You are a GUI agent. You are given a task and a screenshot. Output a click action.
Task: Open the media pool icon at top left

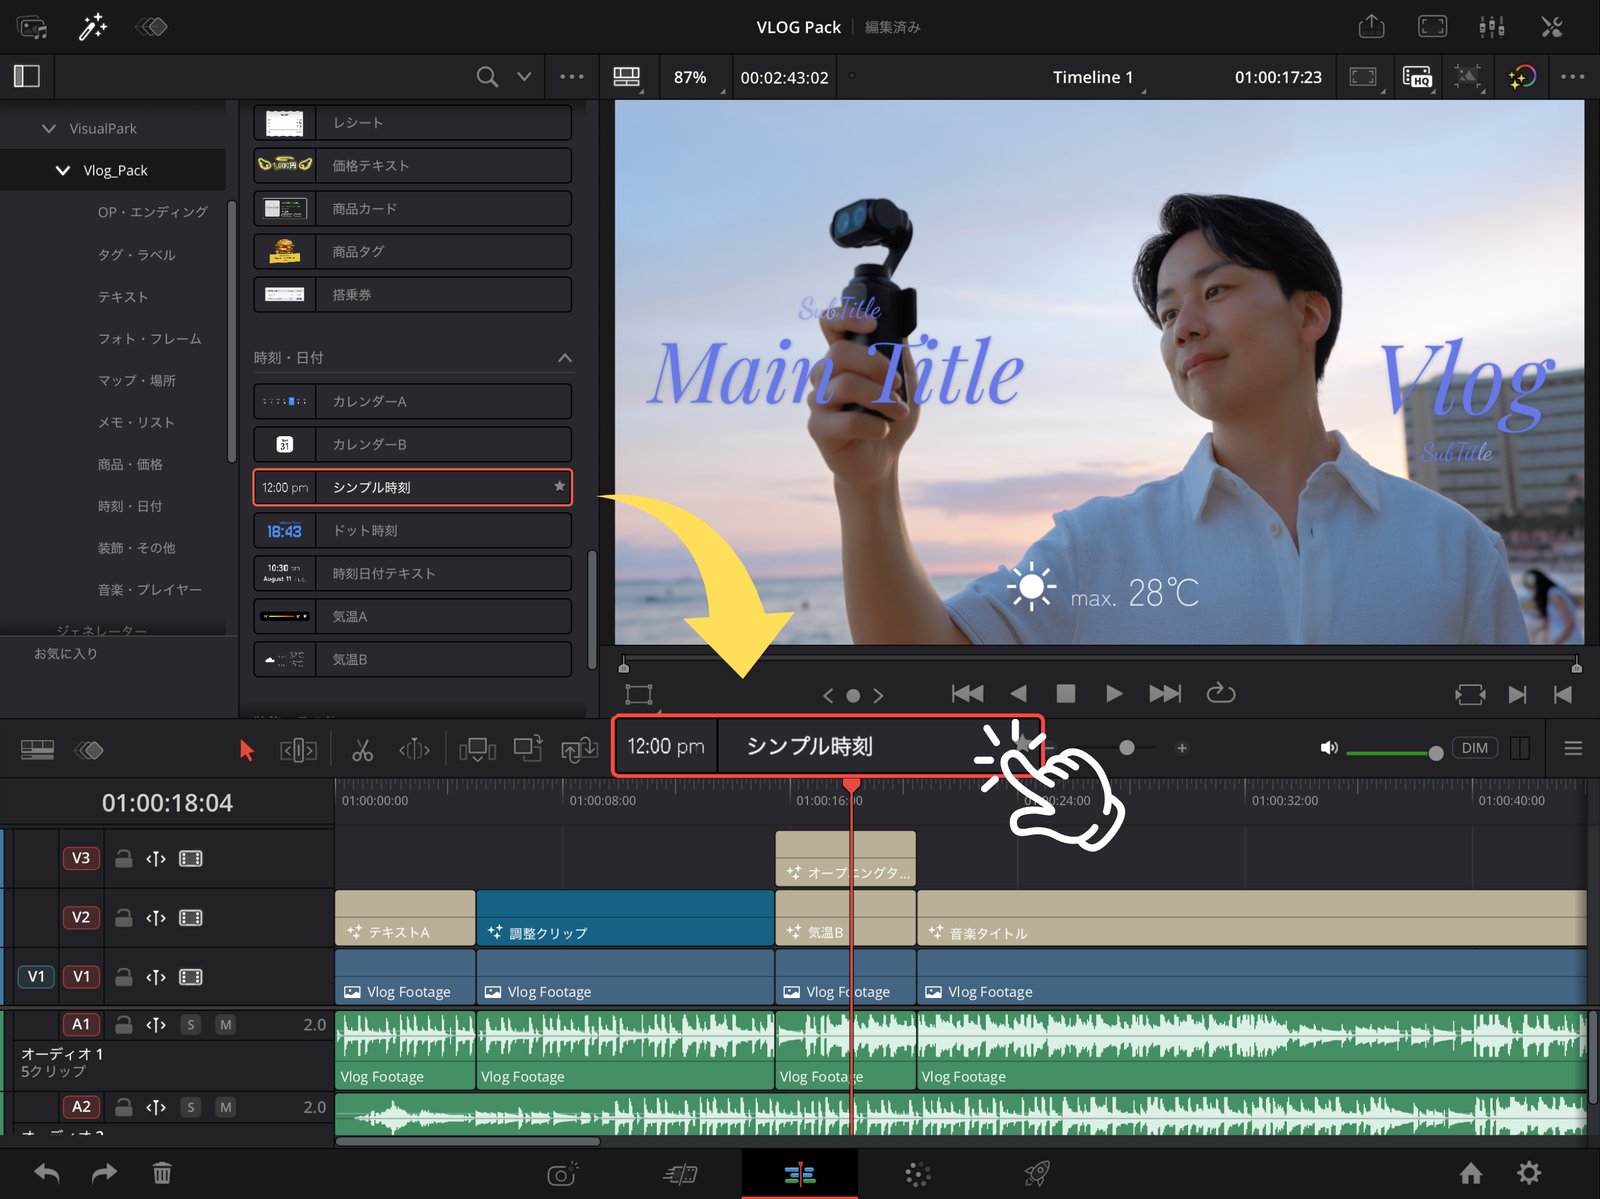click(x=32, y=27)
